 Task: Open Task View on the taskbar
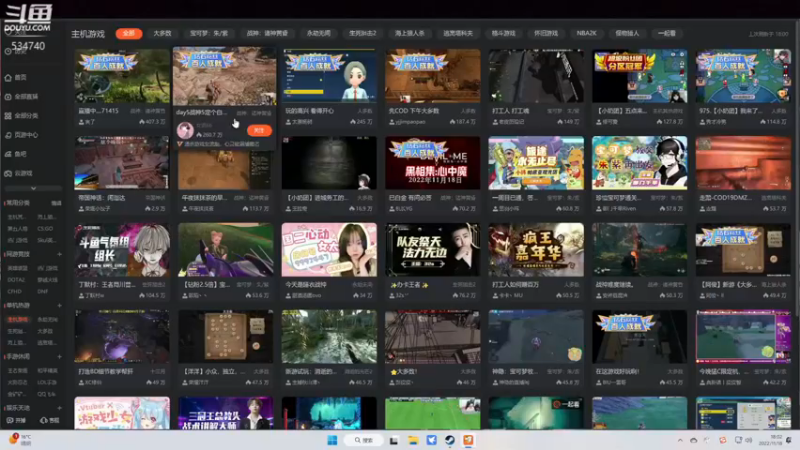[394, 440]
